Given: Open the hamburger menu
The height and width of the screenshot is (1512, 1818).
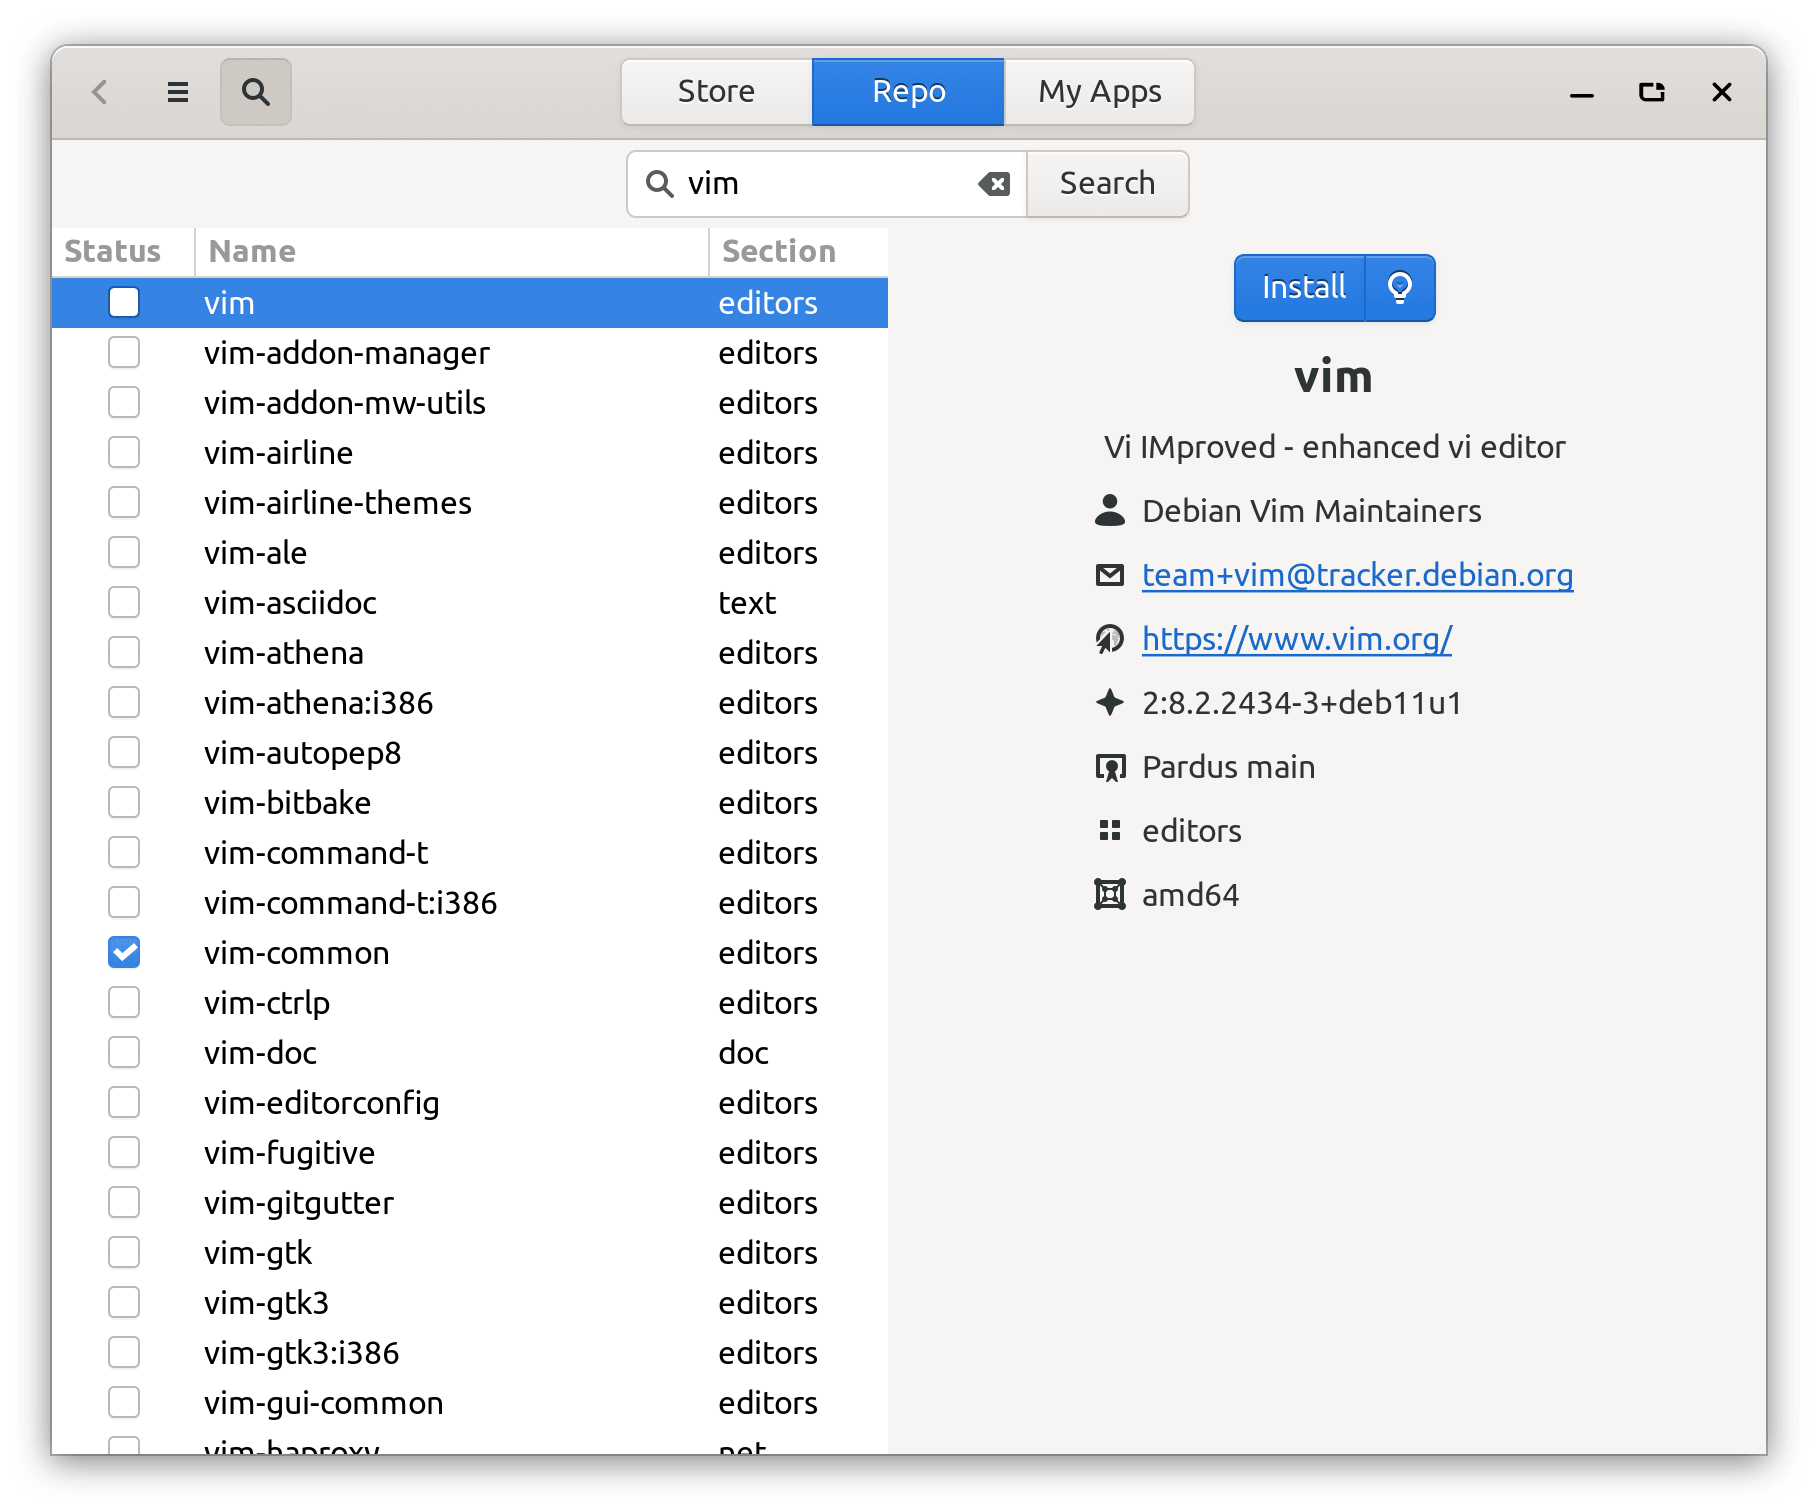Looking at the screenshot, I should [178, 92].
